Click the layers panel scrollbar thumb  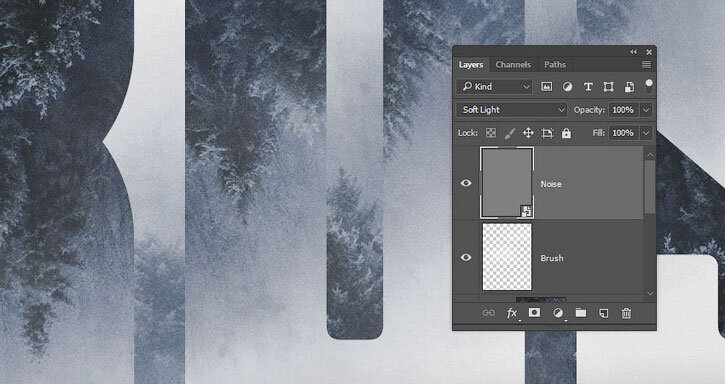pyautogui.click(x=650, y=187)
